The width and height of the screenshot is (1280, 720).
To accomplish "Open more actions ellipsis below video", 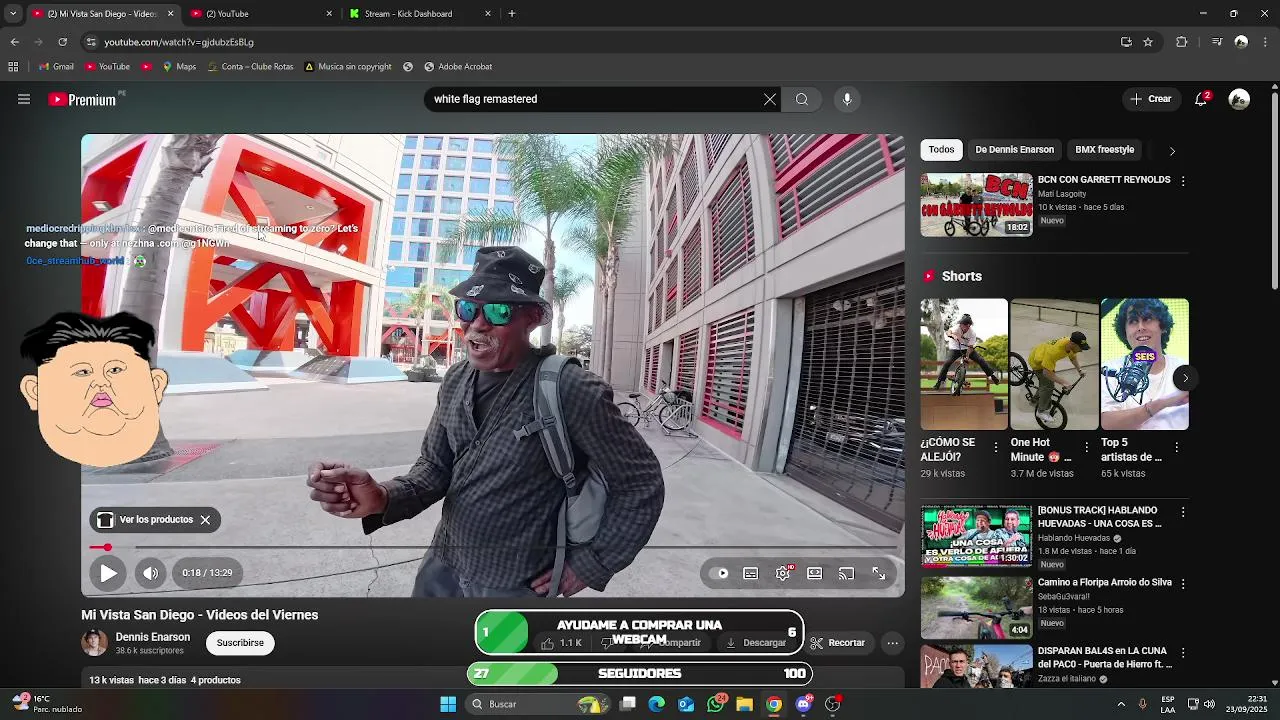I will [x=893, y=643].
